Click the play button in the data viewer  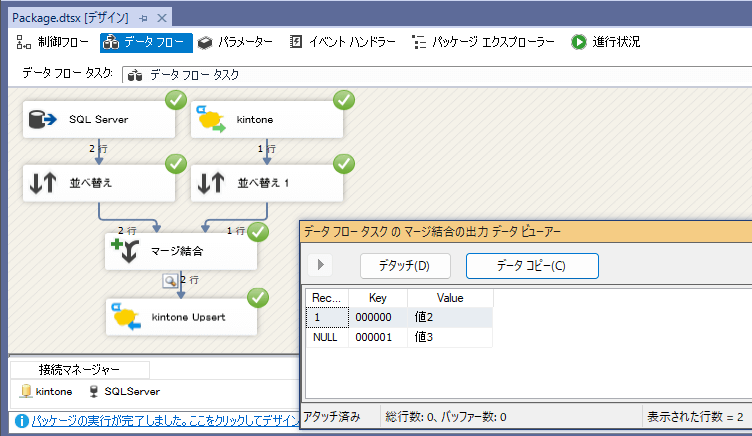point(321,265)
